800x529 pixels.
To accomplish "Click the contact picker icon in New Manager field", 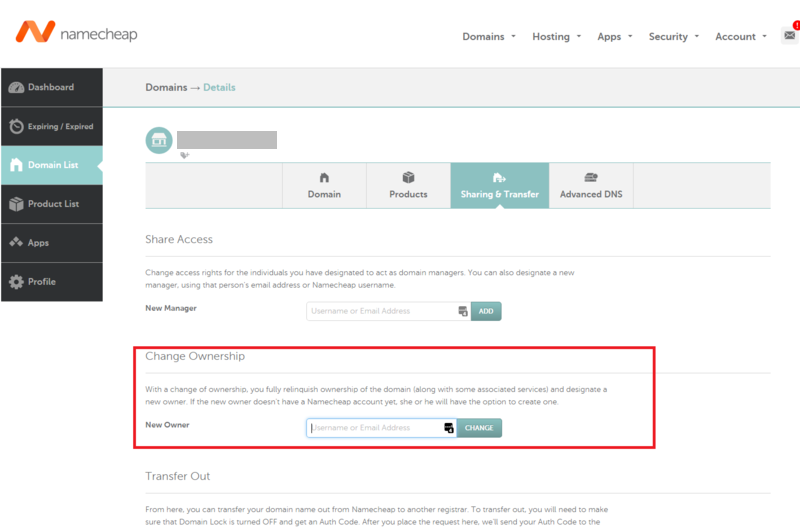I will tap(463, 312).
